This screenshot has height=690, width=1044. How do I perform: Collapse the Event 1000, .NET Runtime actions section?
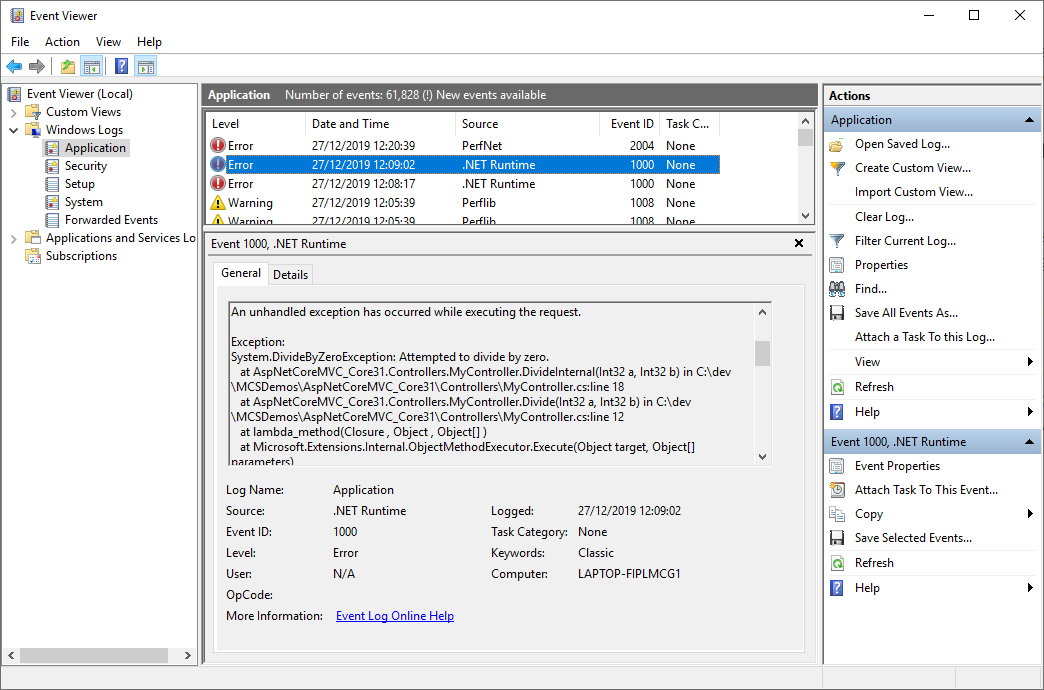coord(1029,442)
